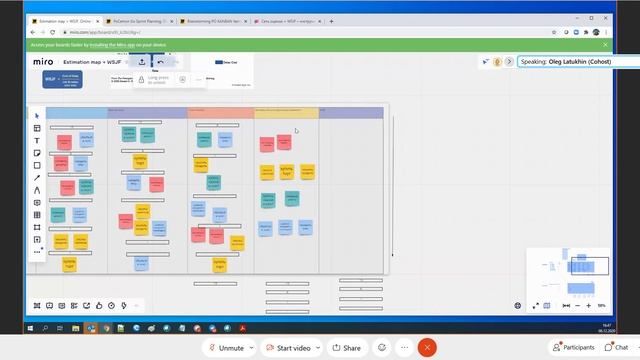The width and height of the screenshot is (640, 360).
Task: Select the Frame tool in left toolbar
Action: click(37, 227)
